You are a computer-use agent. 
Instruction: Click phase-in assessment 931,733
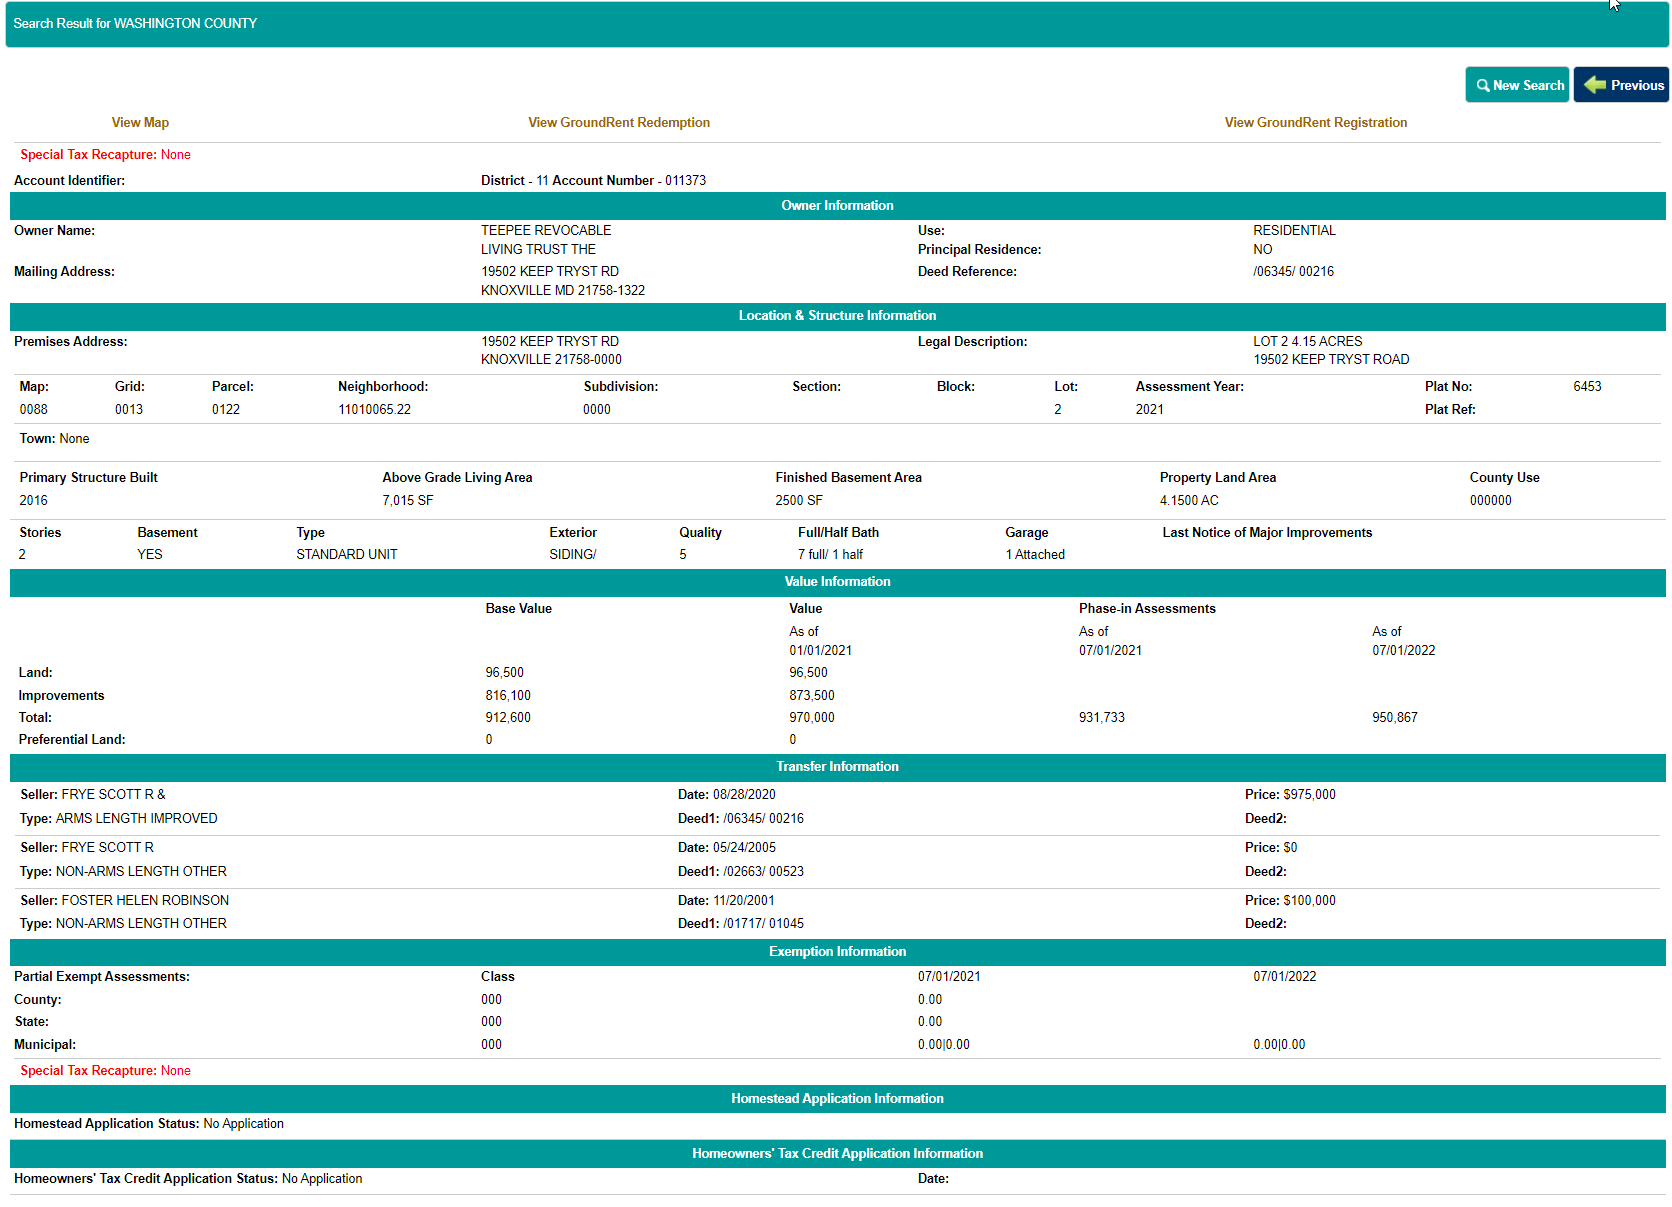[x=1102, y=718]
